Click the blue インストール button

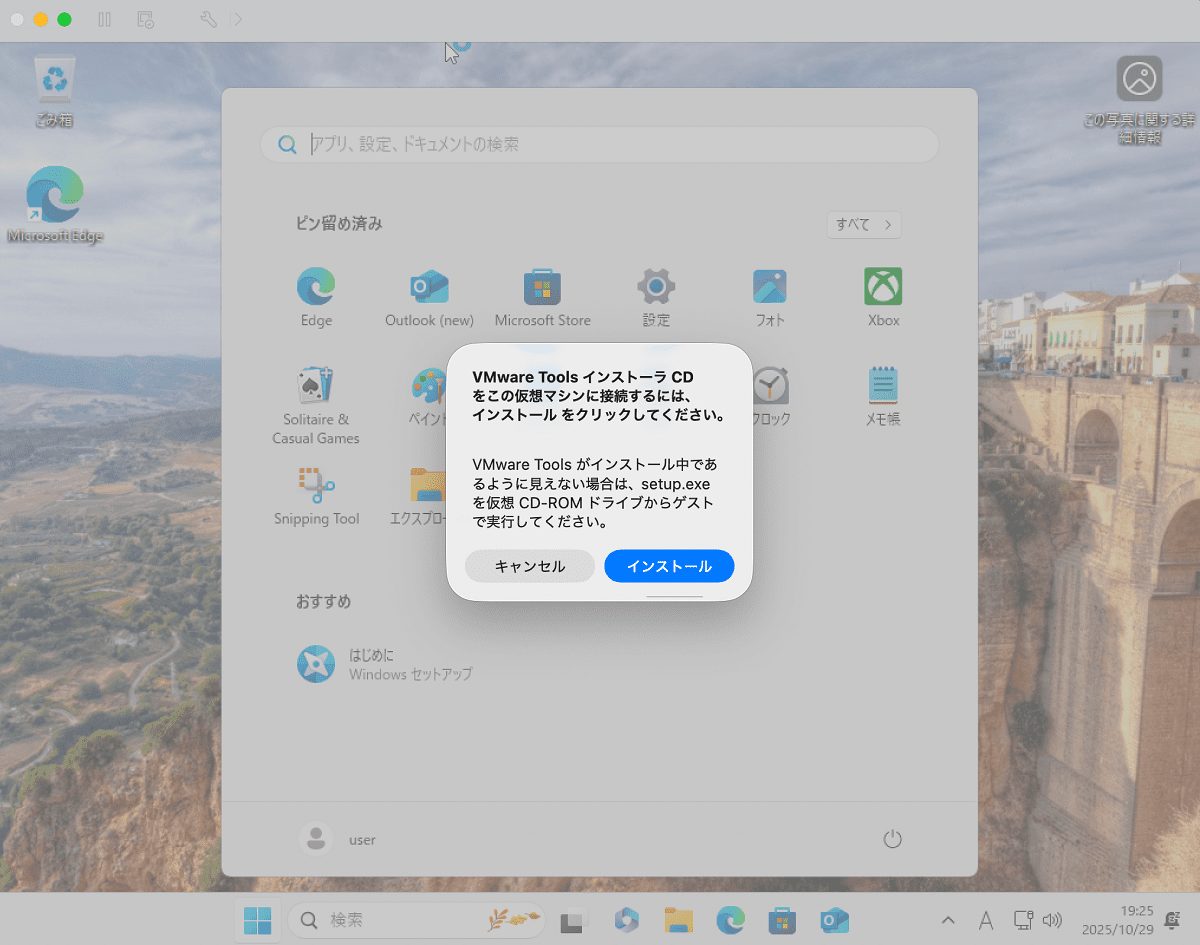pyautogui.click(x=669, y=566)
